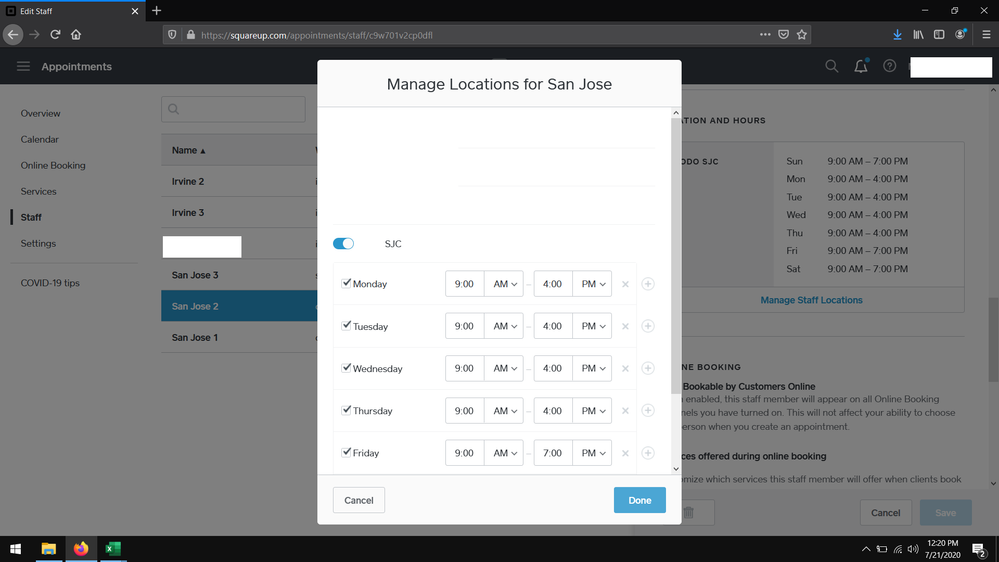
Task: Expand Thursday end PM dropdown
Action: click(592, 411)
